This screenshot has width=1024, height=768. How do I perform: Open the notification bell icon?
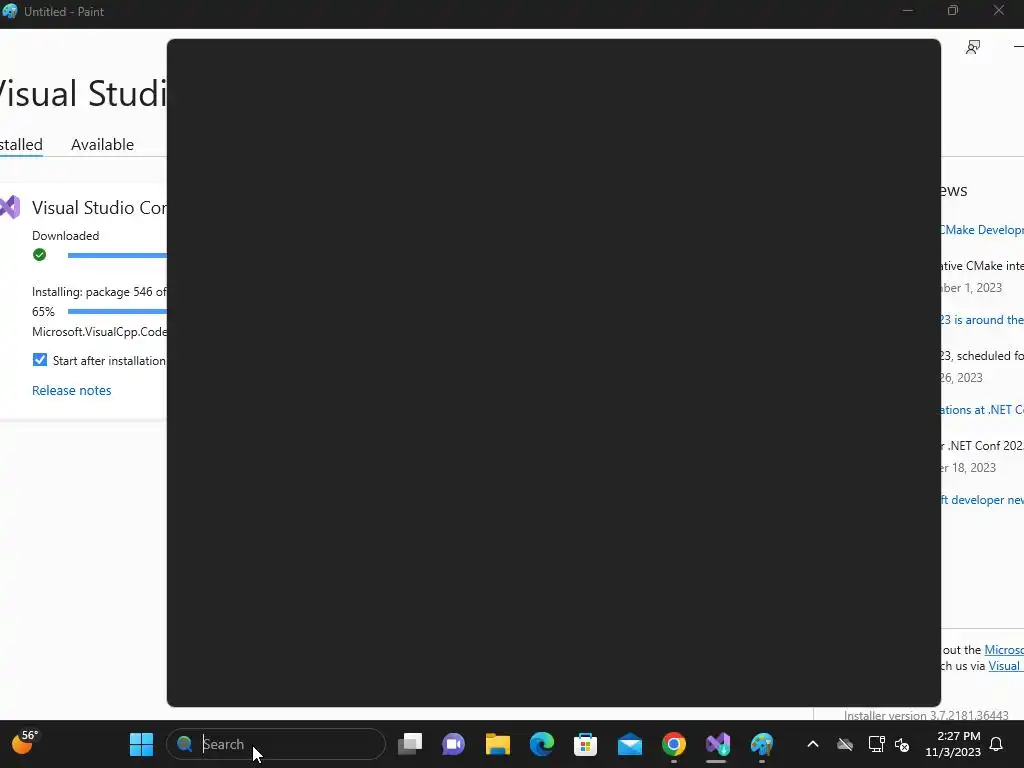click(996, 744)
